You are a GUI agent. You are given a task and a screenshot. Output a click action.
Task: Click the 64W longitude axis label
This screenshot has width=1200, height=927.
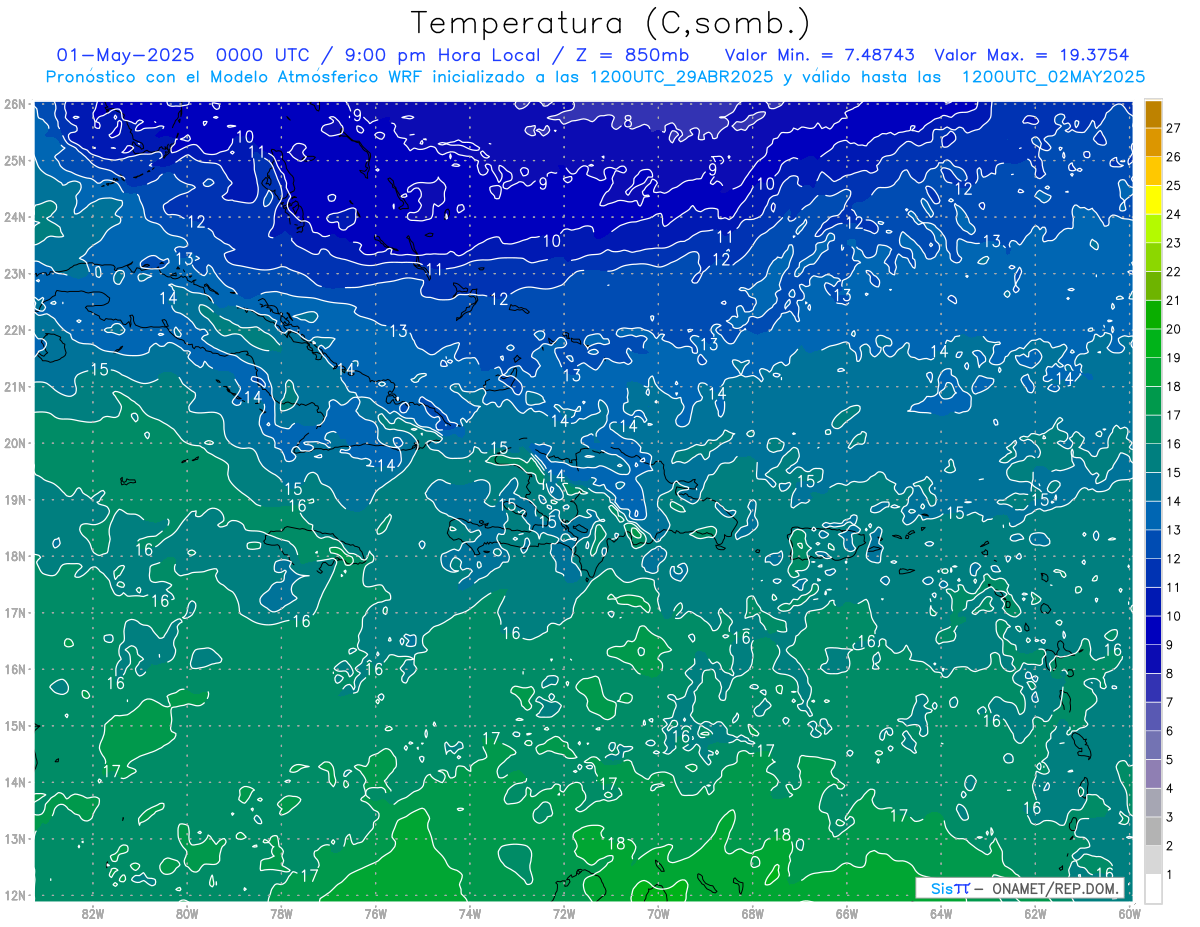coord(941,913)
